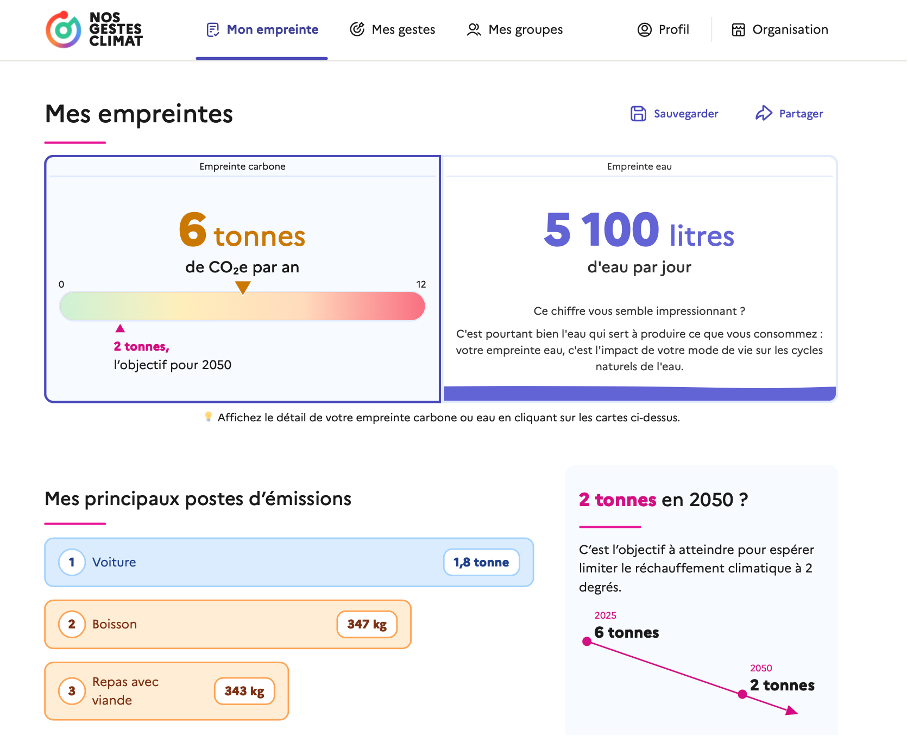Switch to the Empreinte eau card
Viewport: 908px width, 736px height.
tap(639, 278)
